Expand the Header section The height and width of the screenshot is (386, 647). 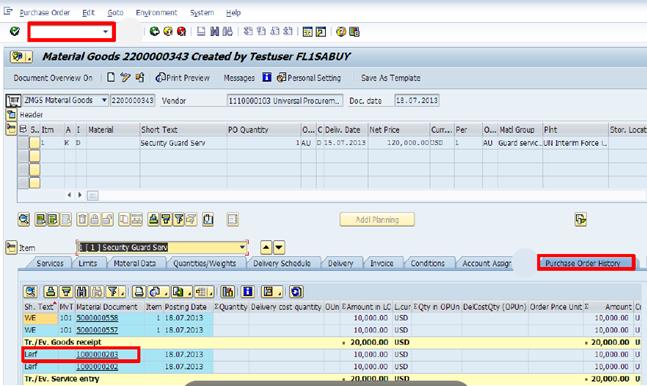[x=11, y=115]
